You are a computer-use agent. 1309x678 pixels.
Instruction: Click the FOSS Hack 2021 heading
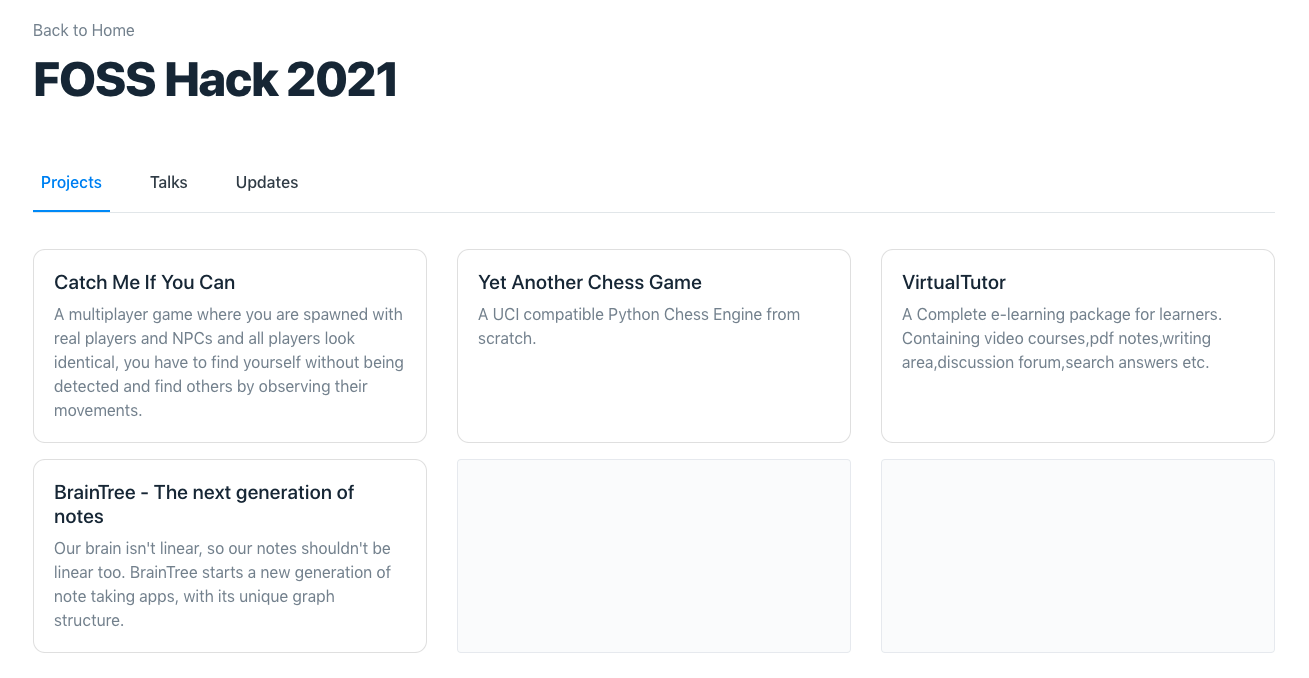215,80
